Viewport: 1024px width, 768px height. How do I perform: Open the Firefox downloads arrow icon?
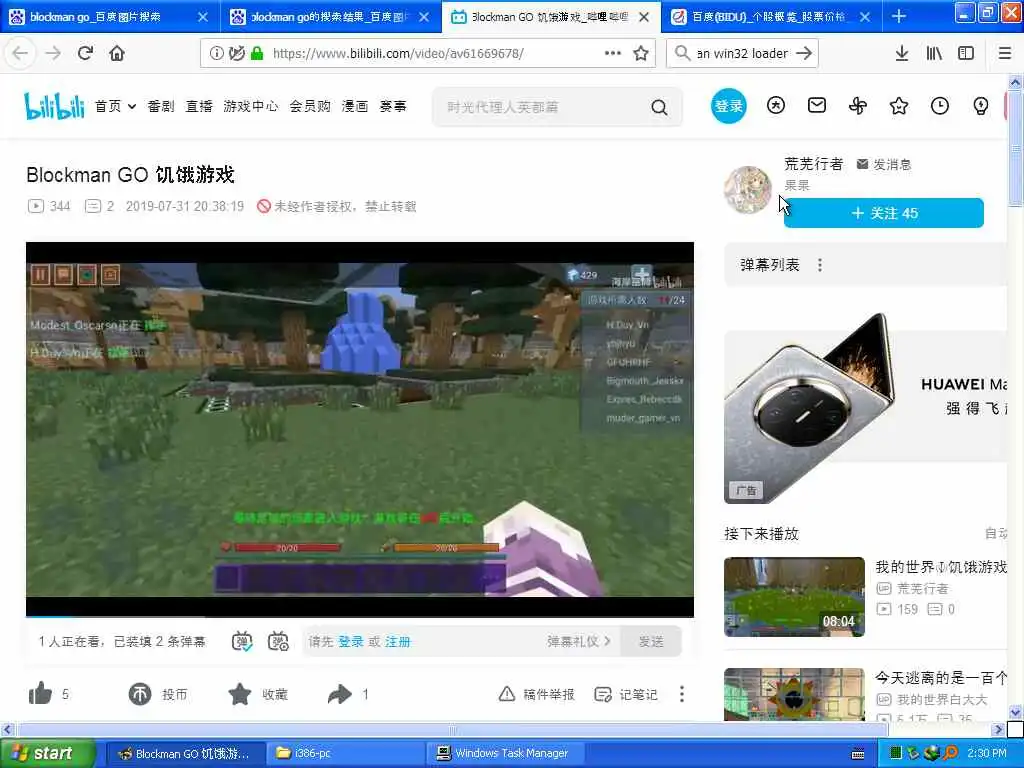(x=902, y=53)
